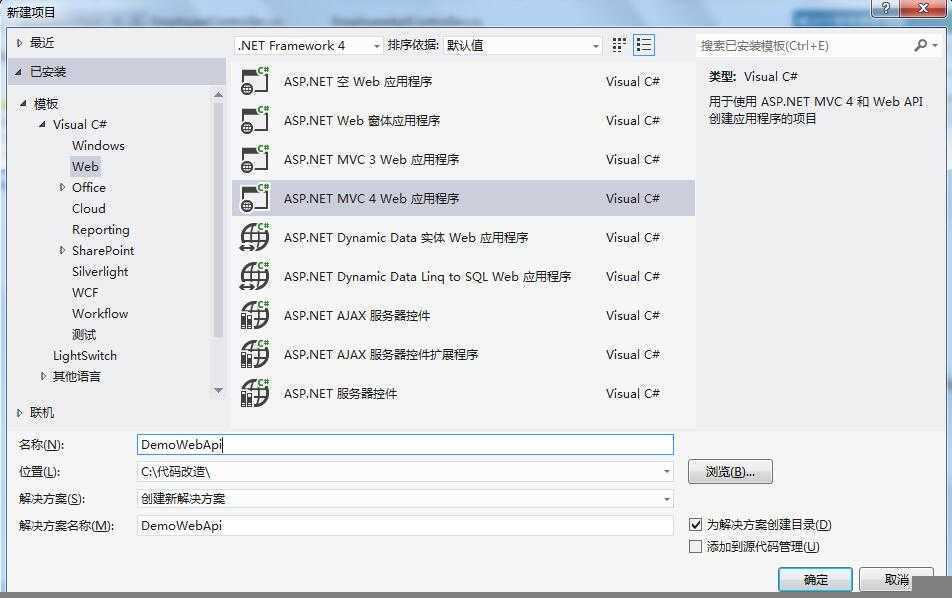
Task: Expand the 其他语言 tree node
Action: pos(43,376)
